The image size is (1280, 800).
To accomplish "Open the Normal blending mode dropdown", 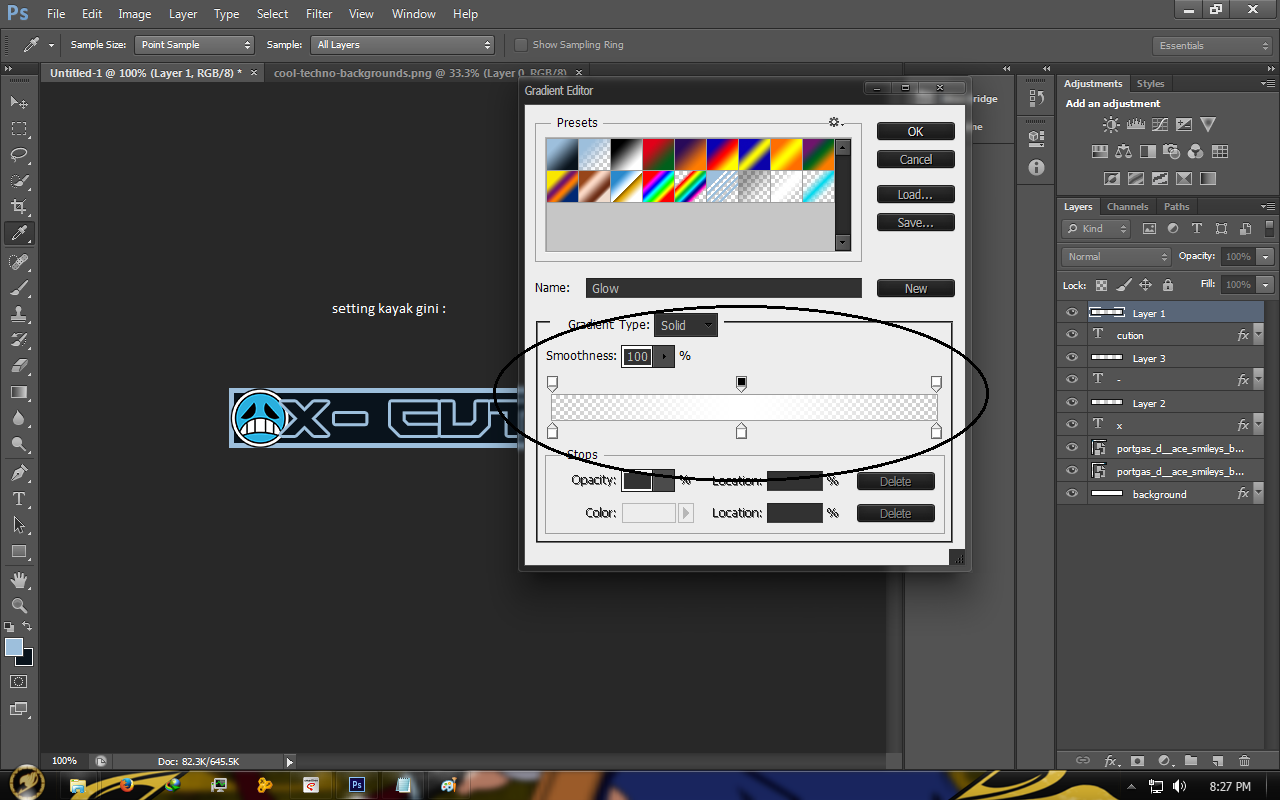I will (1114, 256).
